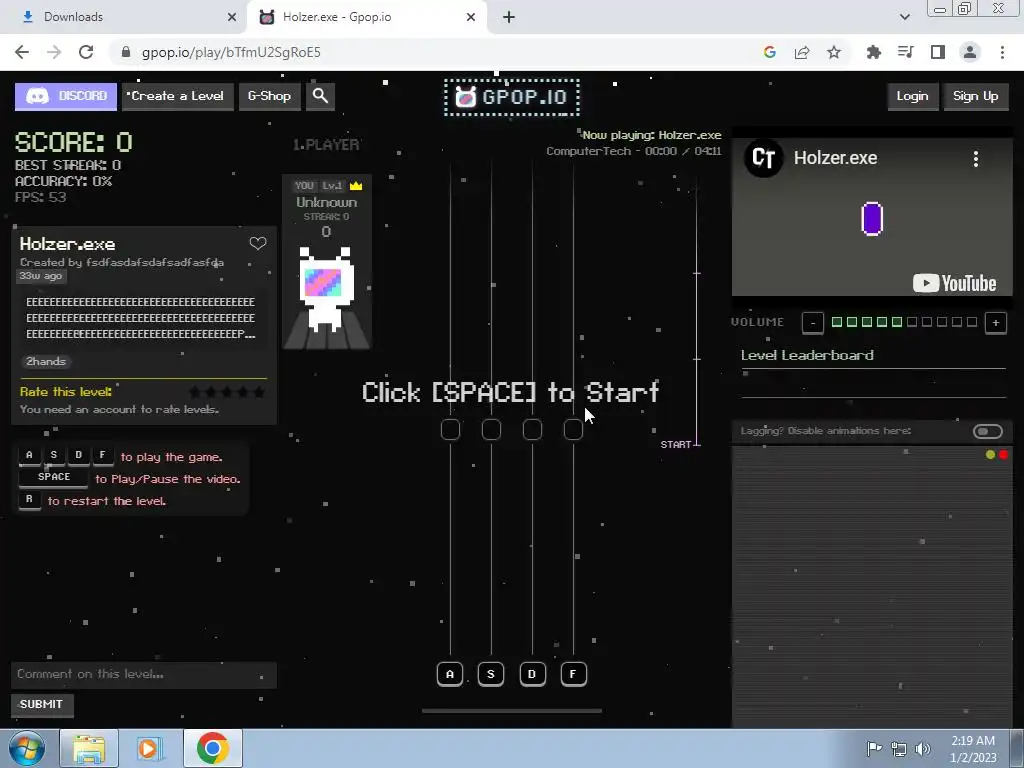1024x768 pixels.
Task: Click the D lane key button
Action: 532,674
